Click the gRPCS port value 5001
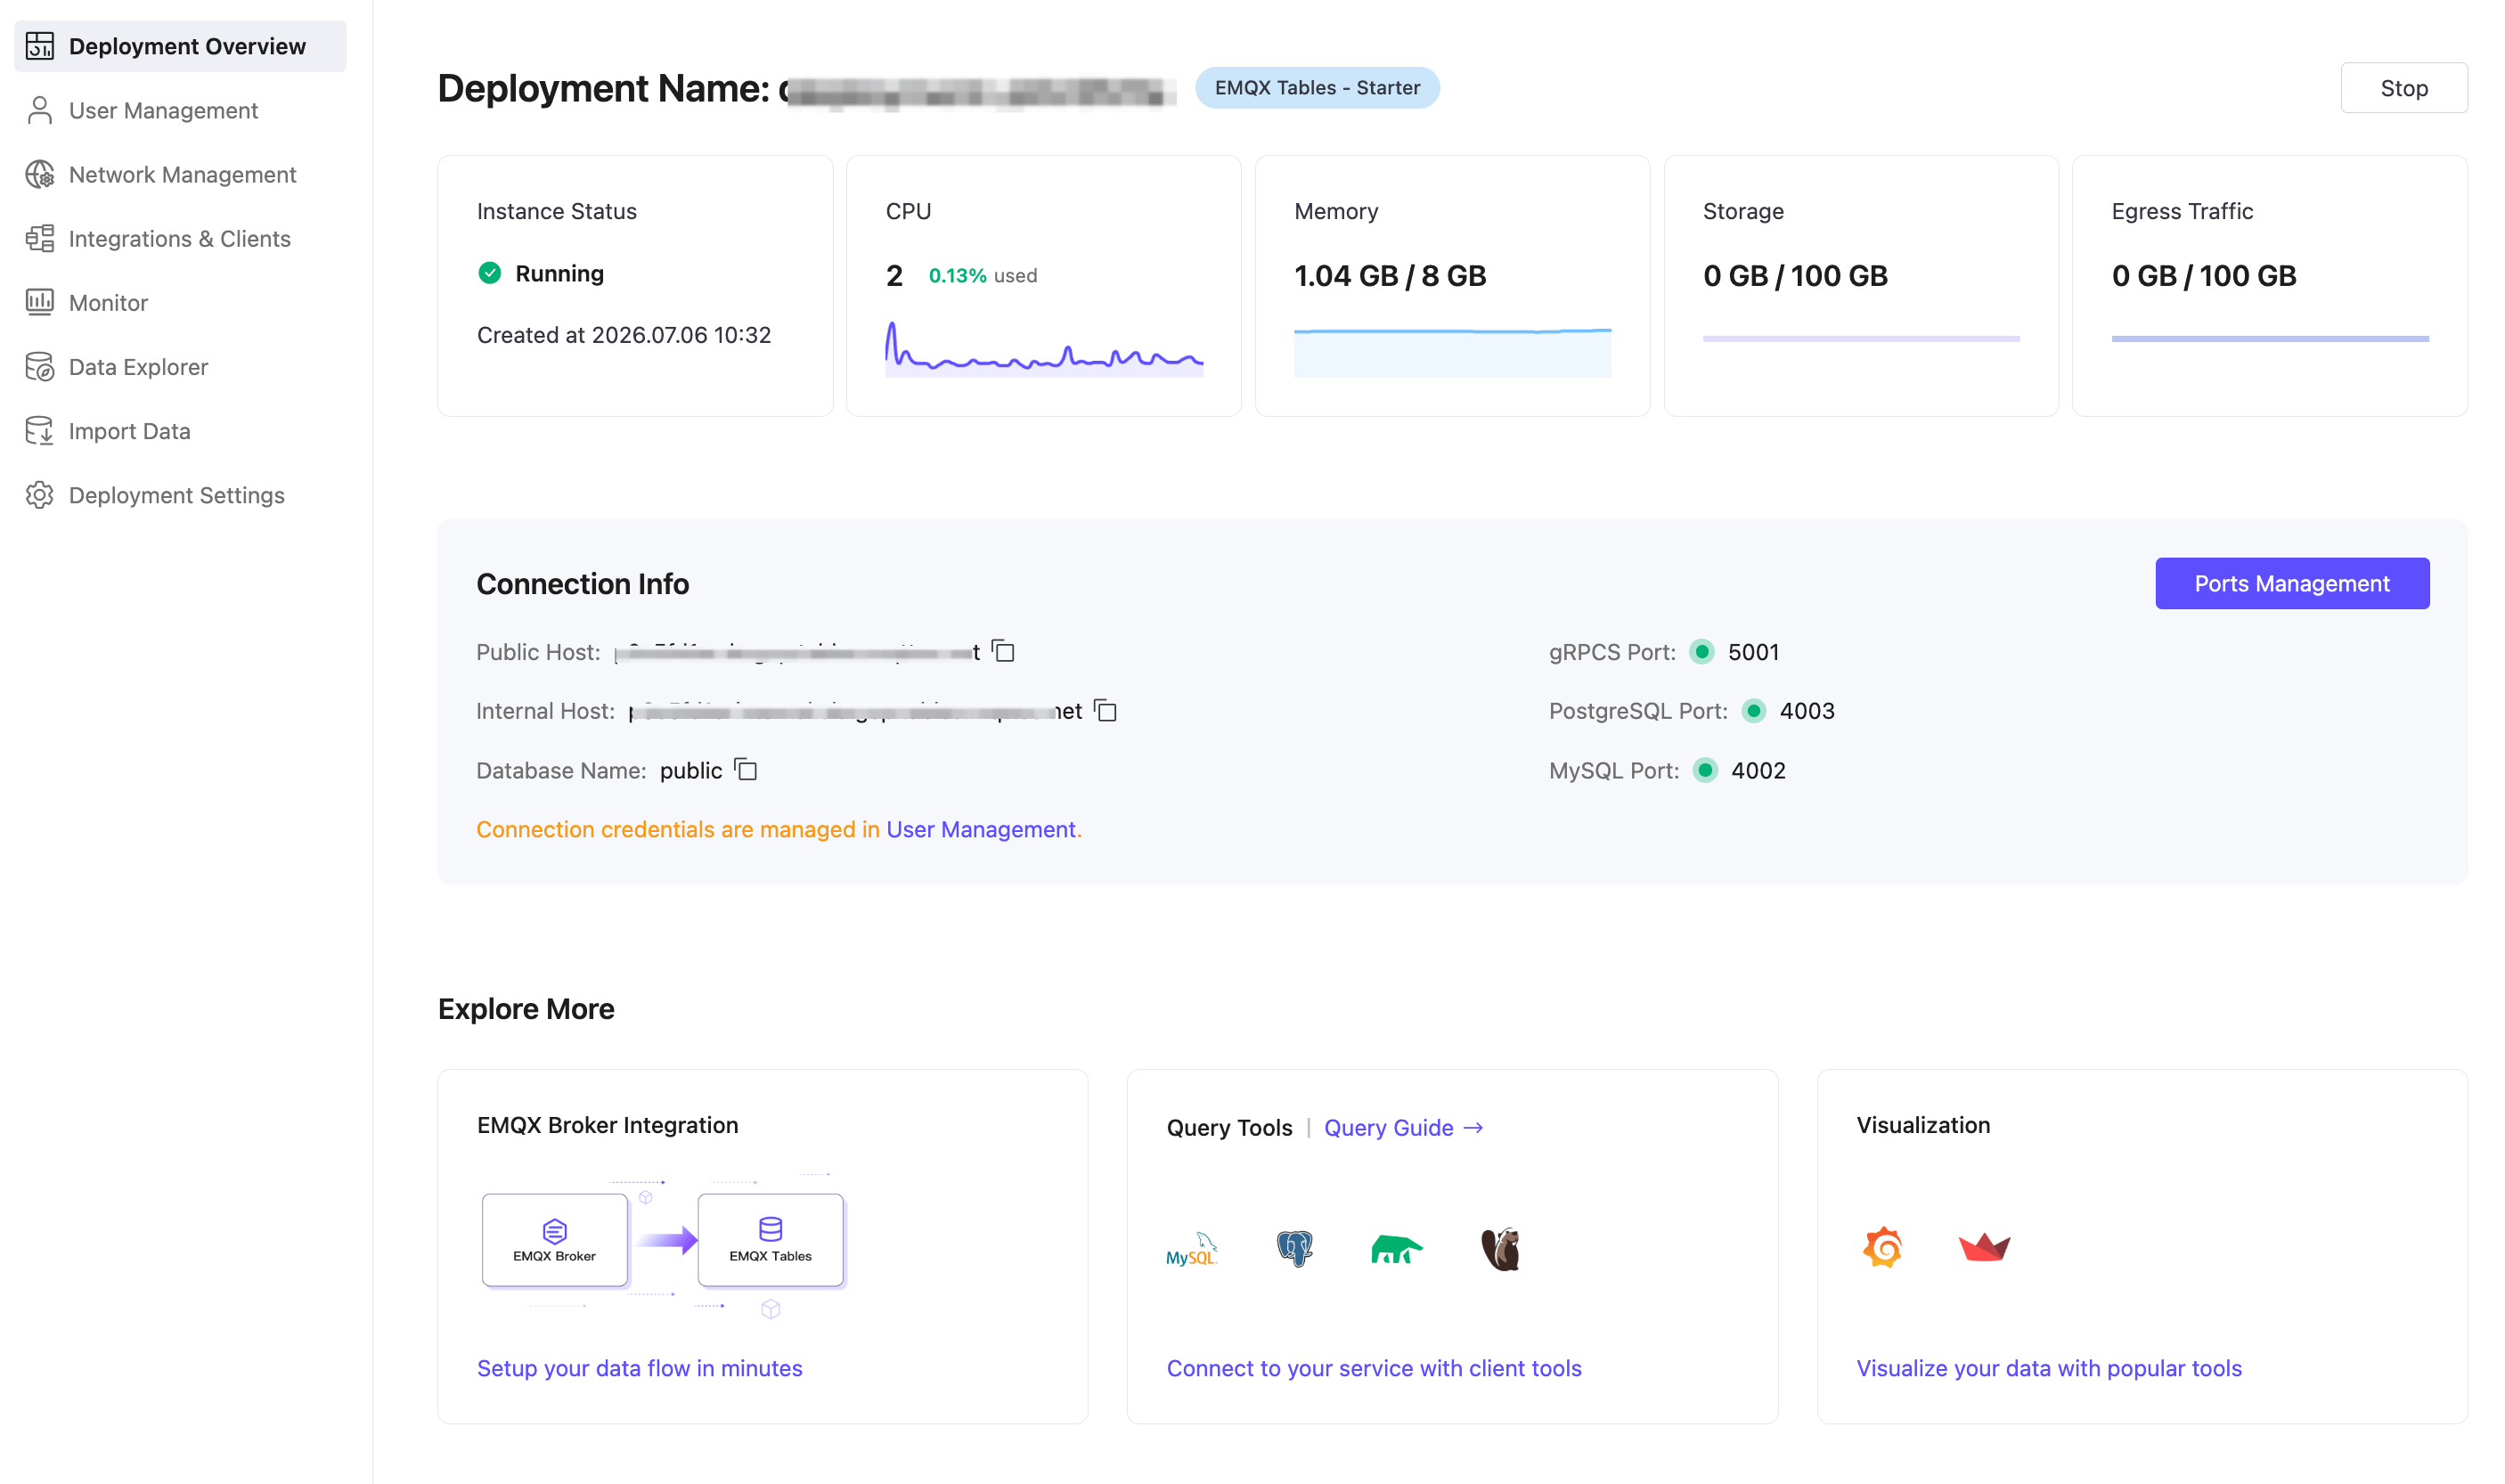 coord(1754,652)
